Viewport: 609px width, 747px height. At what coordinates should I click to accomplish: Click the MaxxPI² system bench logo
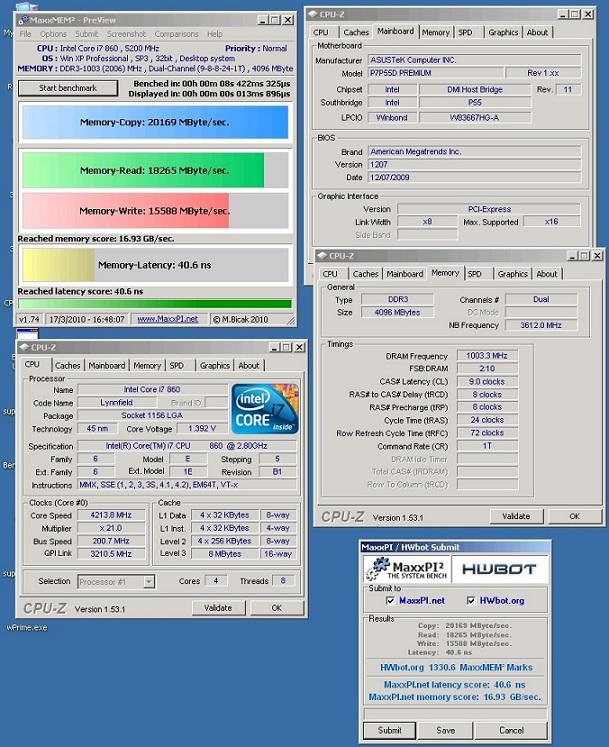[407, 569]
